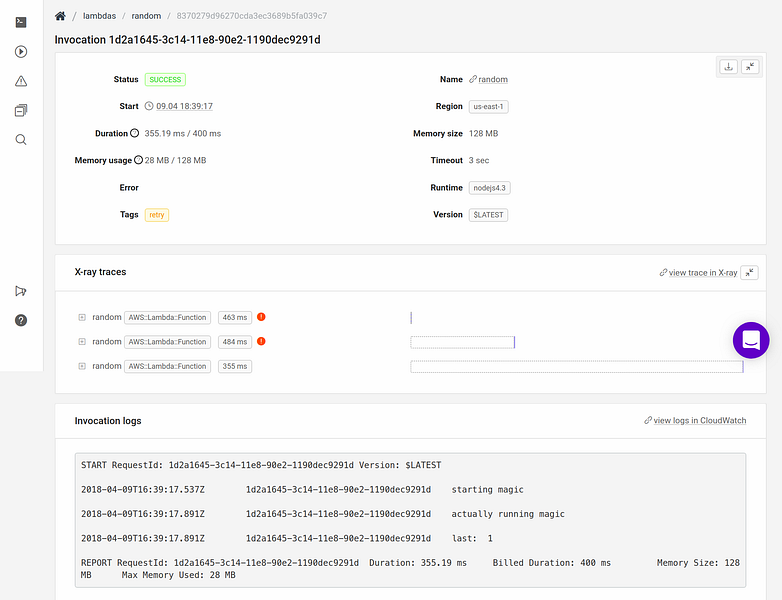Collapse the X-ray traces panel
This screenshot has width=782, height=600.
(x=750, y=273)
